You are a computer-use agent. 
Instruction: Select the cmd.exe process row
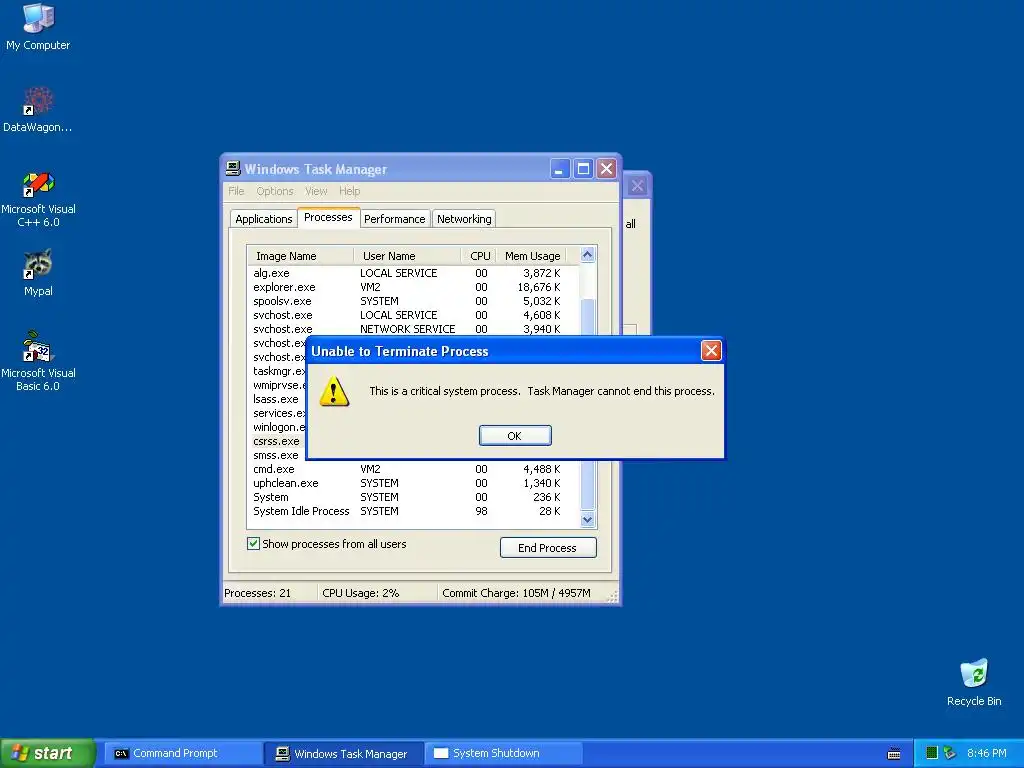pyautogui.click(x=413, y=469)
